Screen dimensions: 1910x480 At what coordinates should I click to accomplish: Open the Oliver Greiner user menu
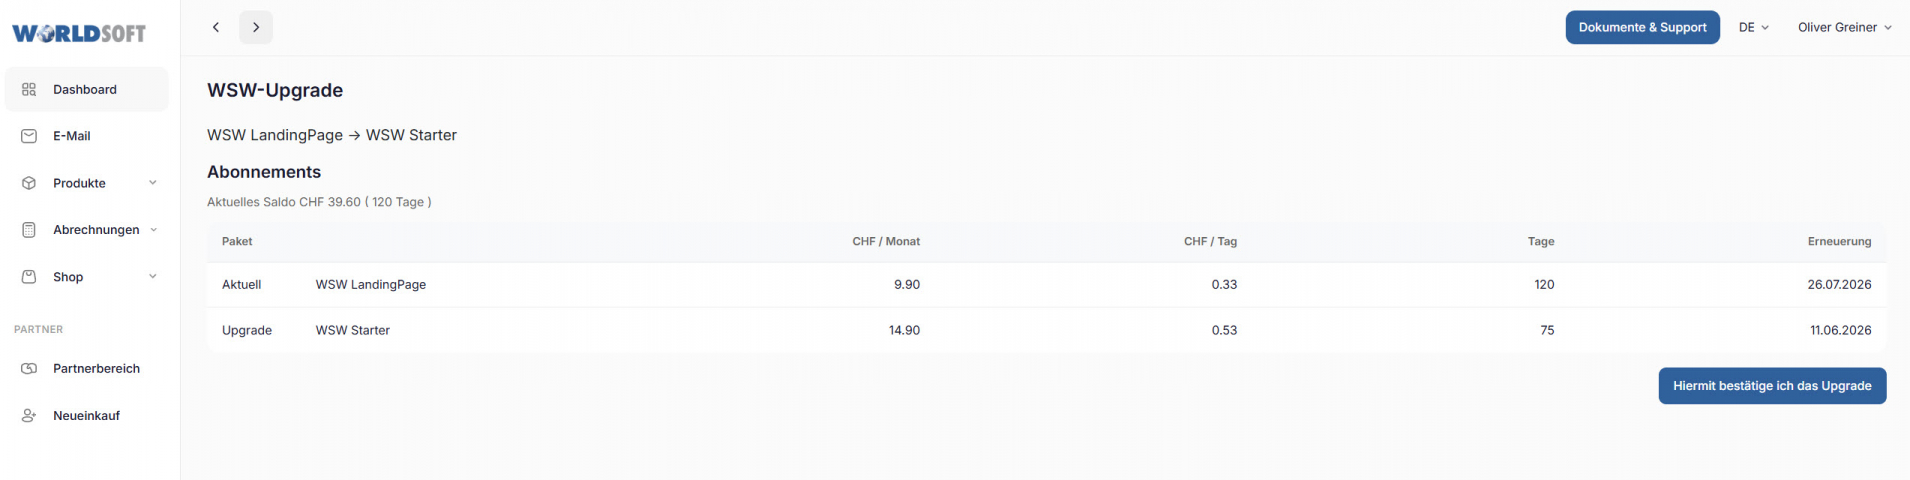pos(1844,28)
